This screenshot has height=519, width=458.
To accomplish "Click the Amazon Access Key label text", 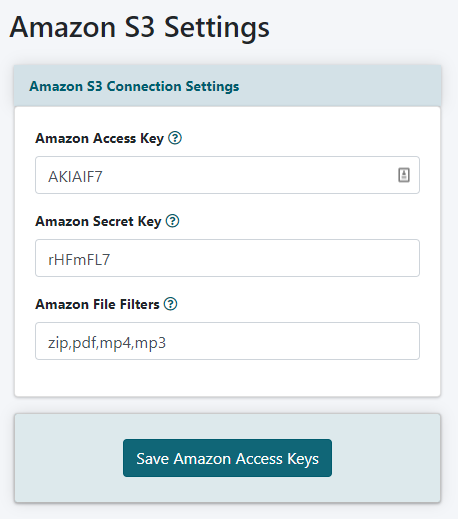I will click(x=100, y=138).
